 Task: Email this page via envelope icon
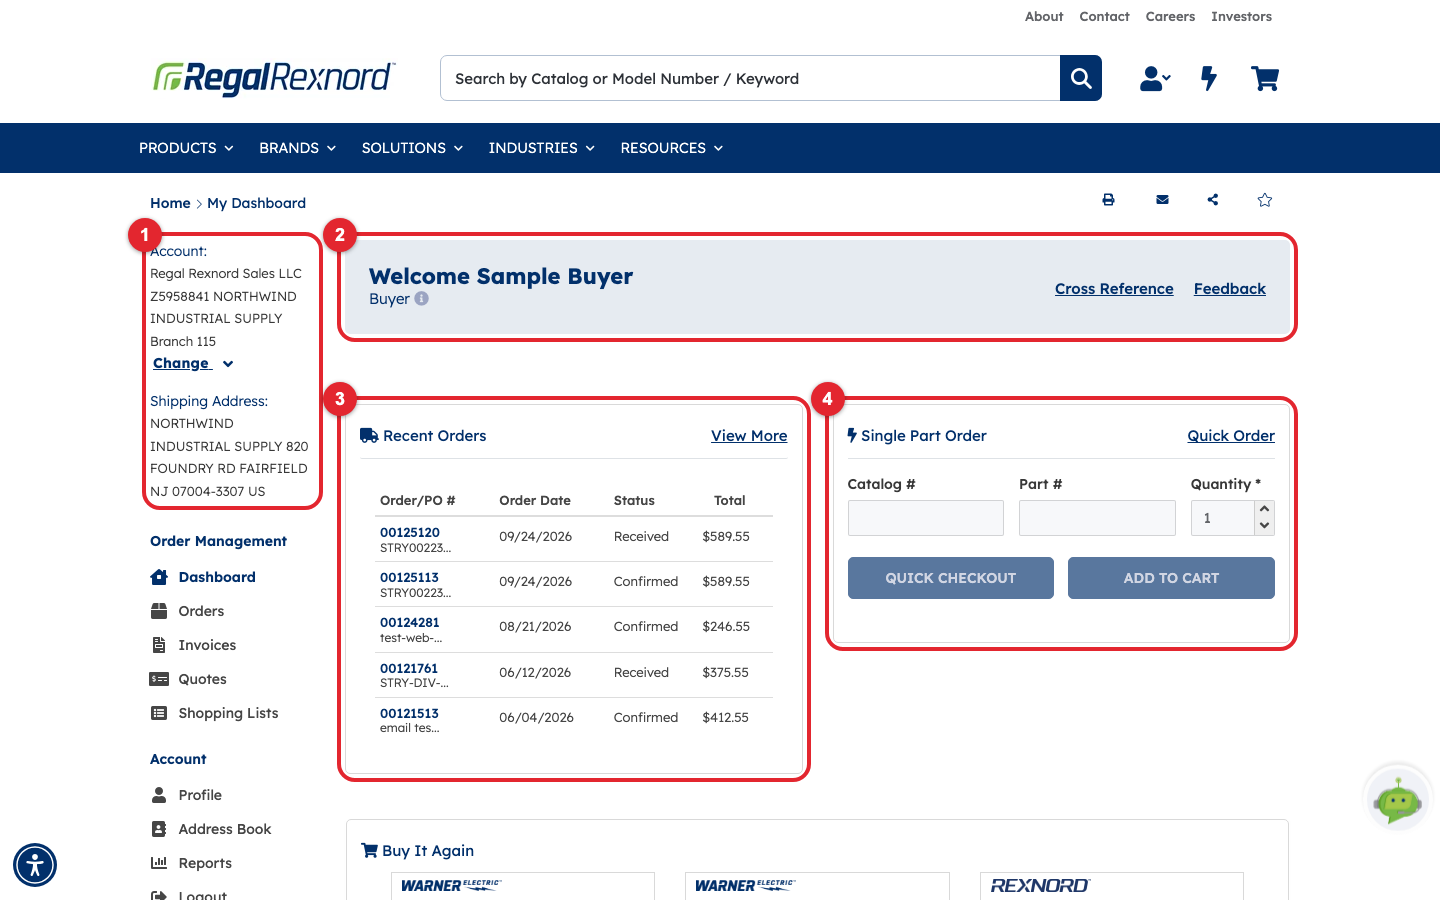click(x=1162, y=200)
